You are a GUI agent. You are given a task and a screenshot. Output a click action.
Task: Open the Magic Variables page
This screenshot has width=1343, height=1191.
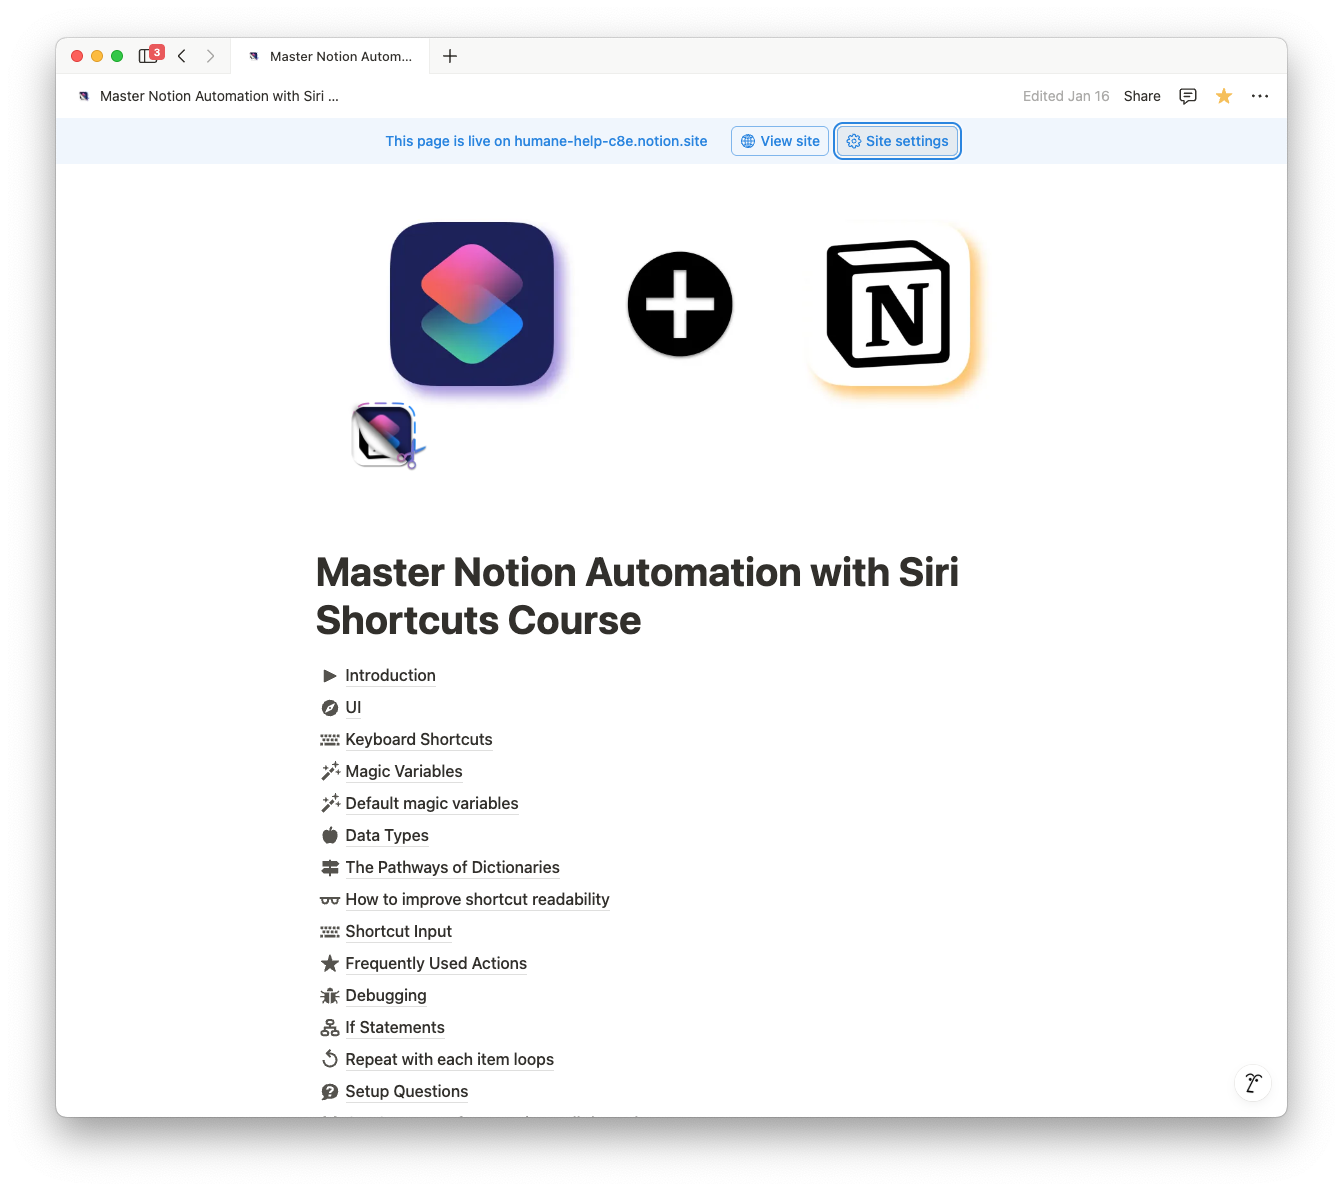[404, 772]
